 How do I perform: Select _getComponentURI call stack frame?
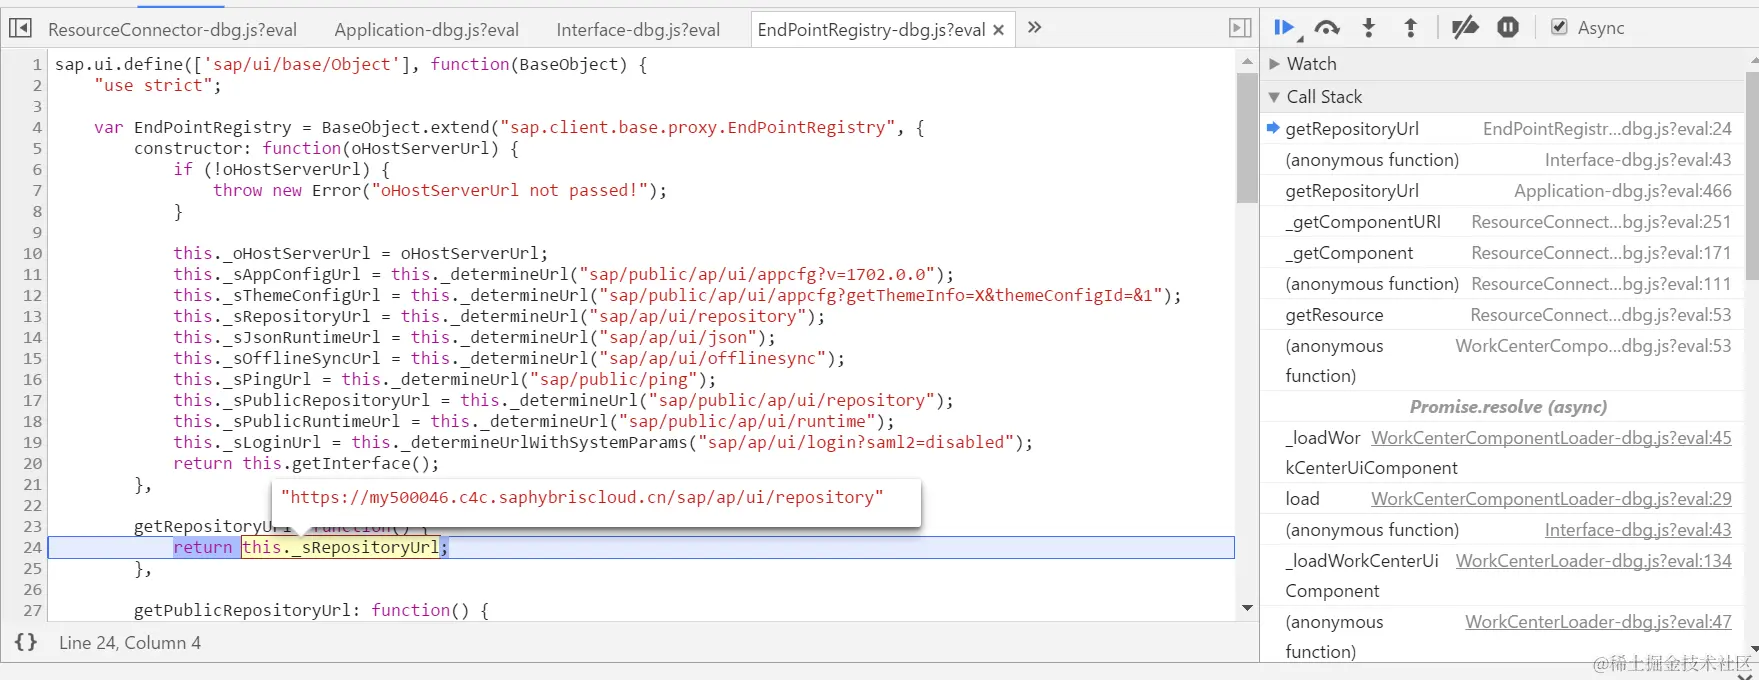pos(1502,222)
